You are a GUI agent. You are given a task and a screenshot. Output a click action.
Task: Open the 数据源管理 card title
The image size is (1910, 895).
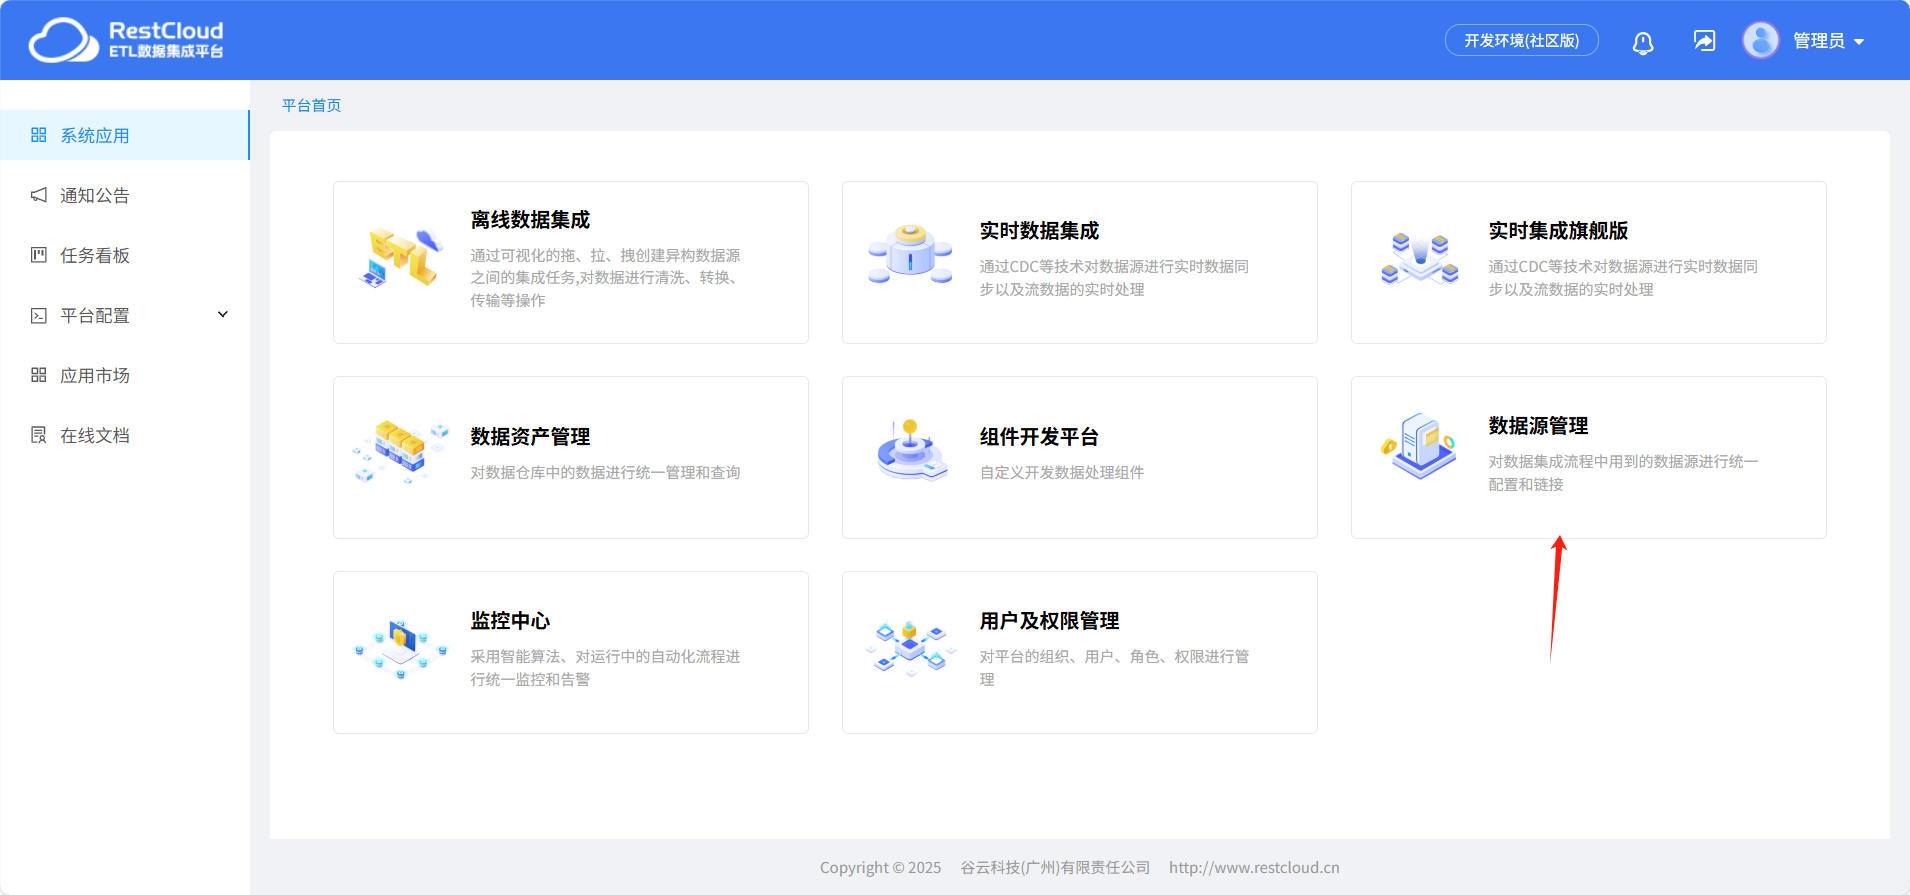pyautogui.click(x=1539, y=426)
